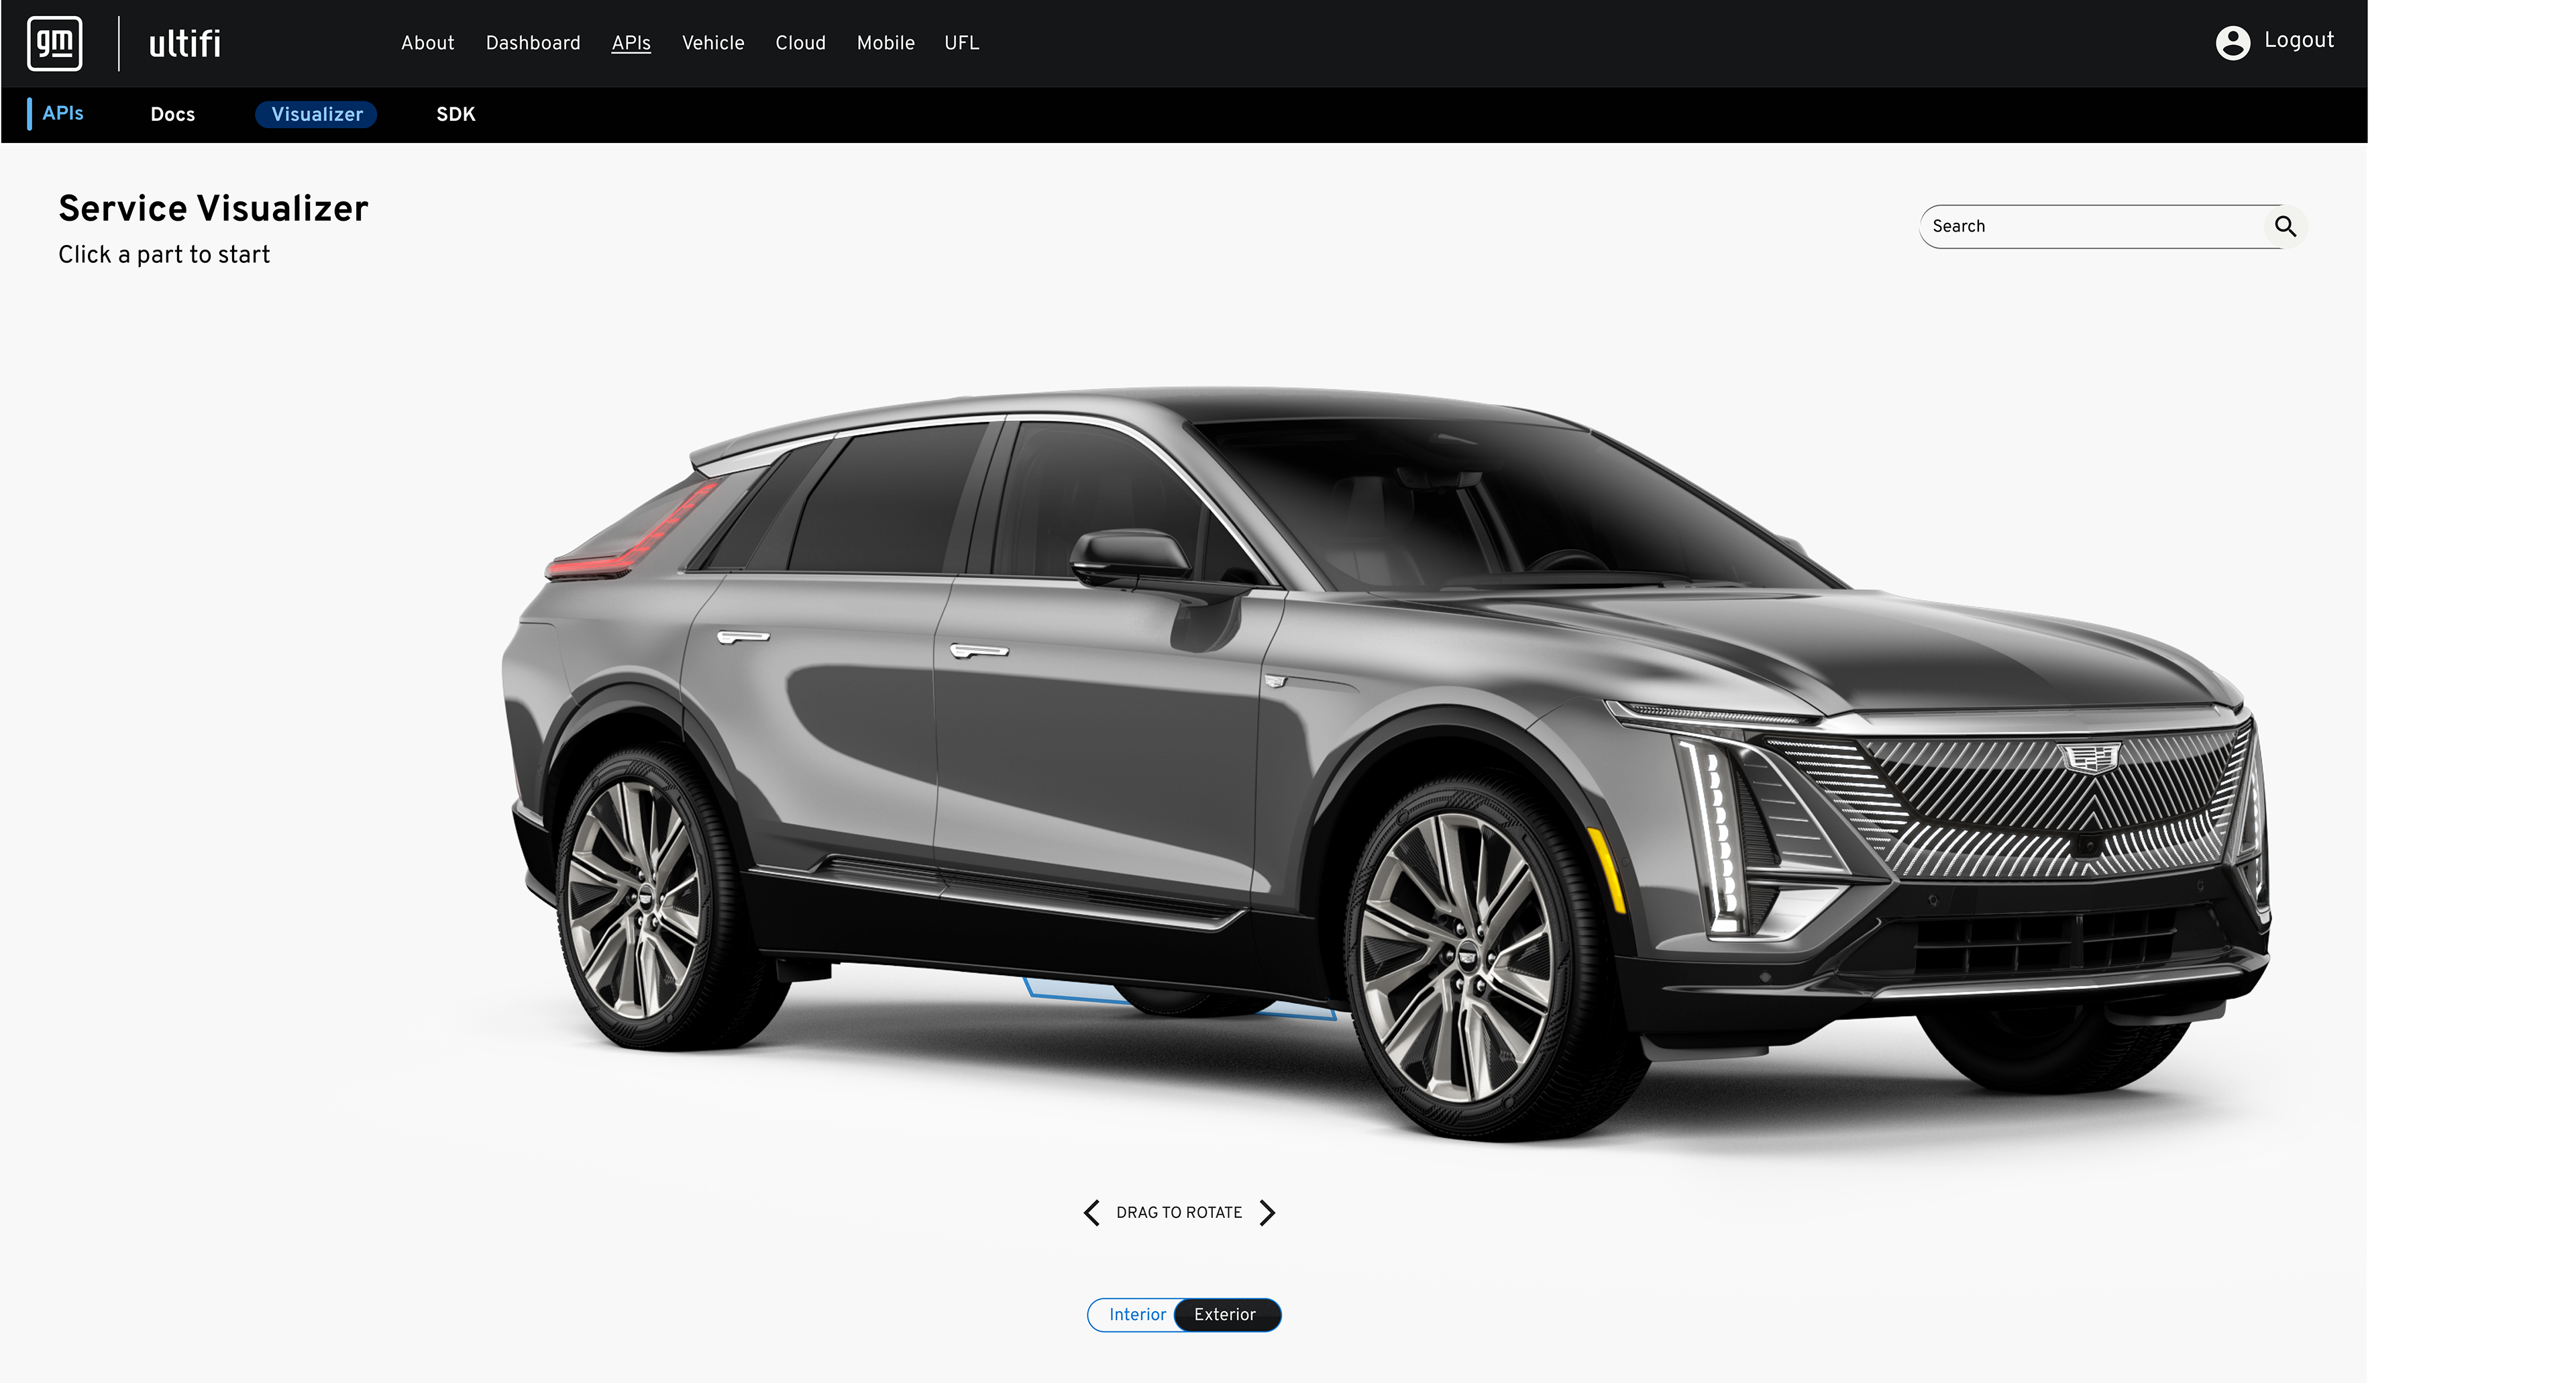
Task: Click the GM logo icon
Action: 55,43
